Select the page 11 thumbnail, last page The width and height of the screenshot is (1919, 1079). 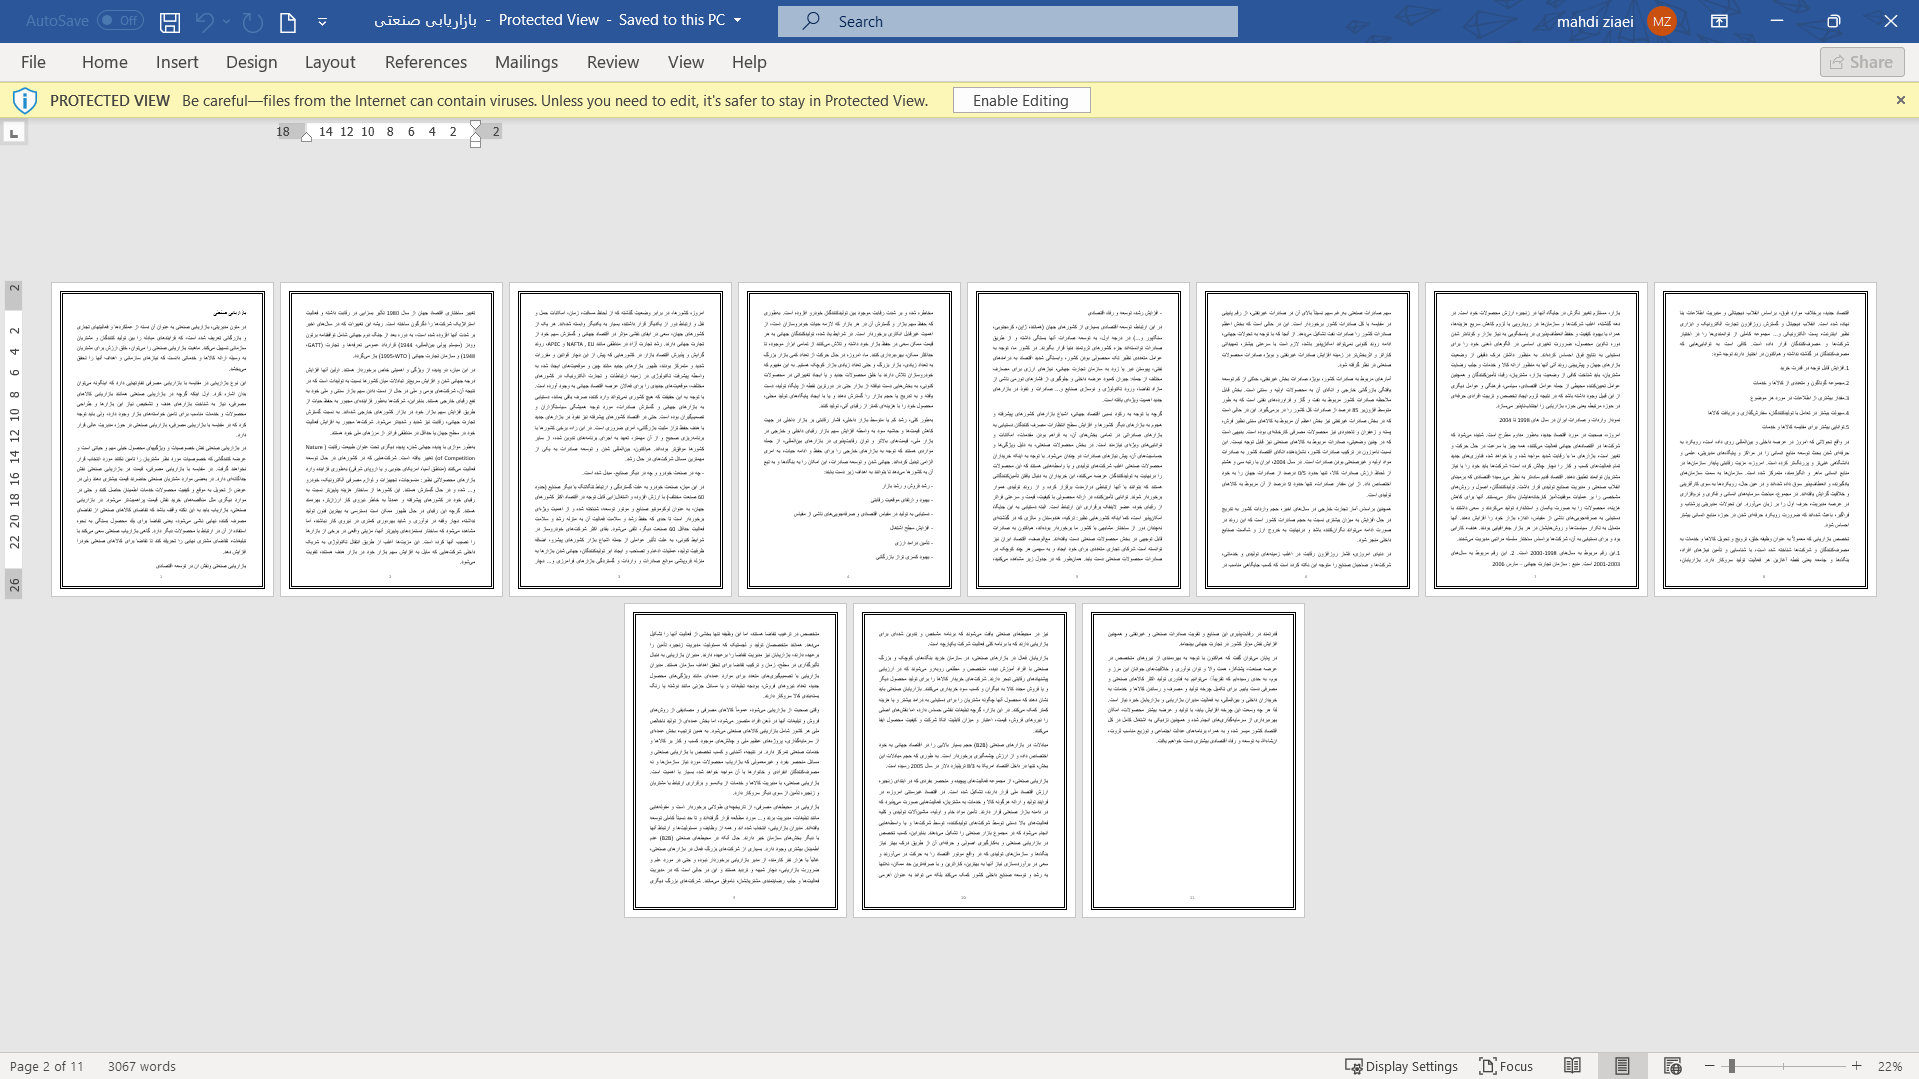coord(1193,760)
